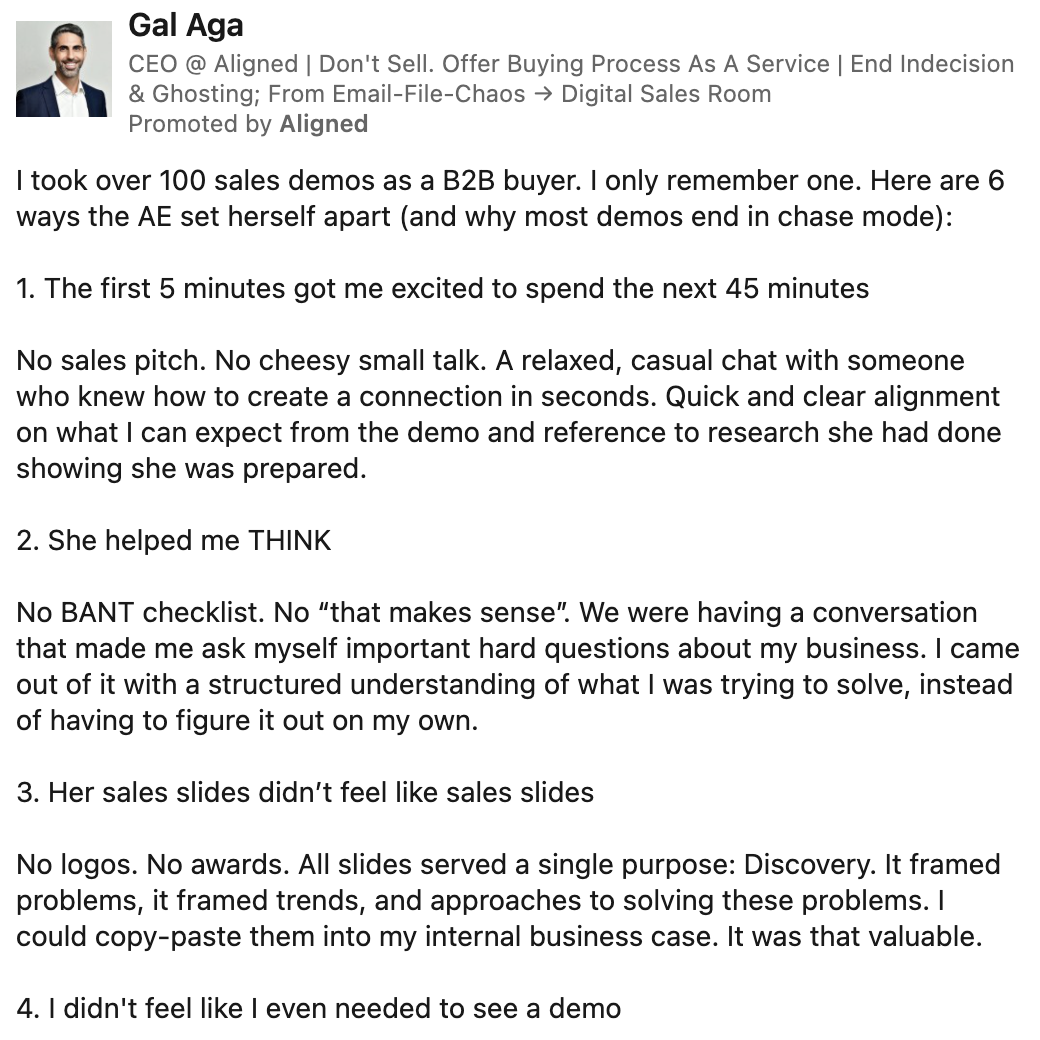Click Gal Aga's profile photo
The height and width of the screenshot is (1040, 1040).
64,69
